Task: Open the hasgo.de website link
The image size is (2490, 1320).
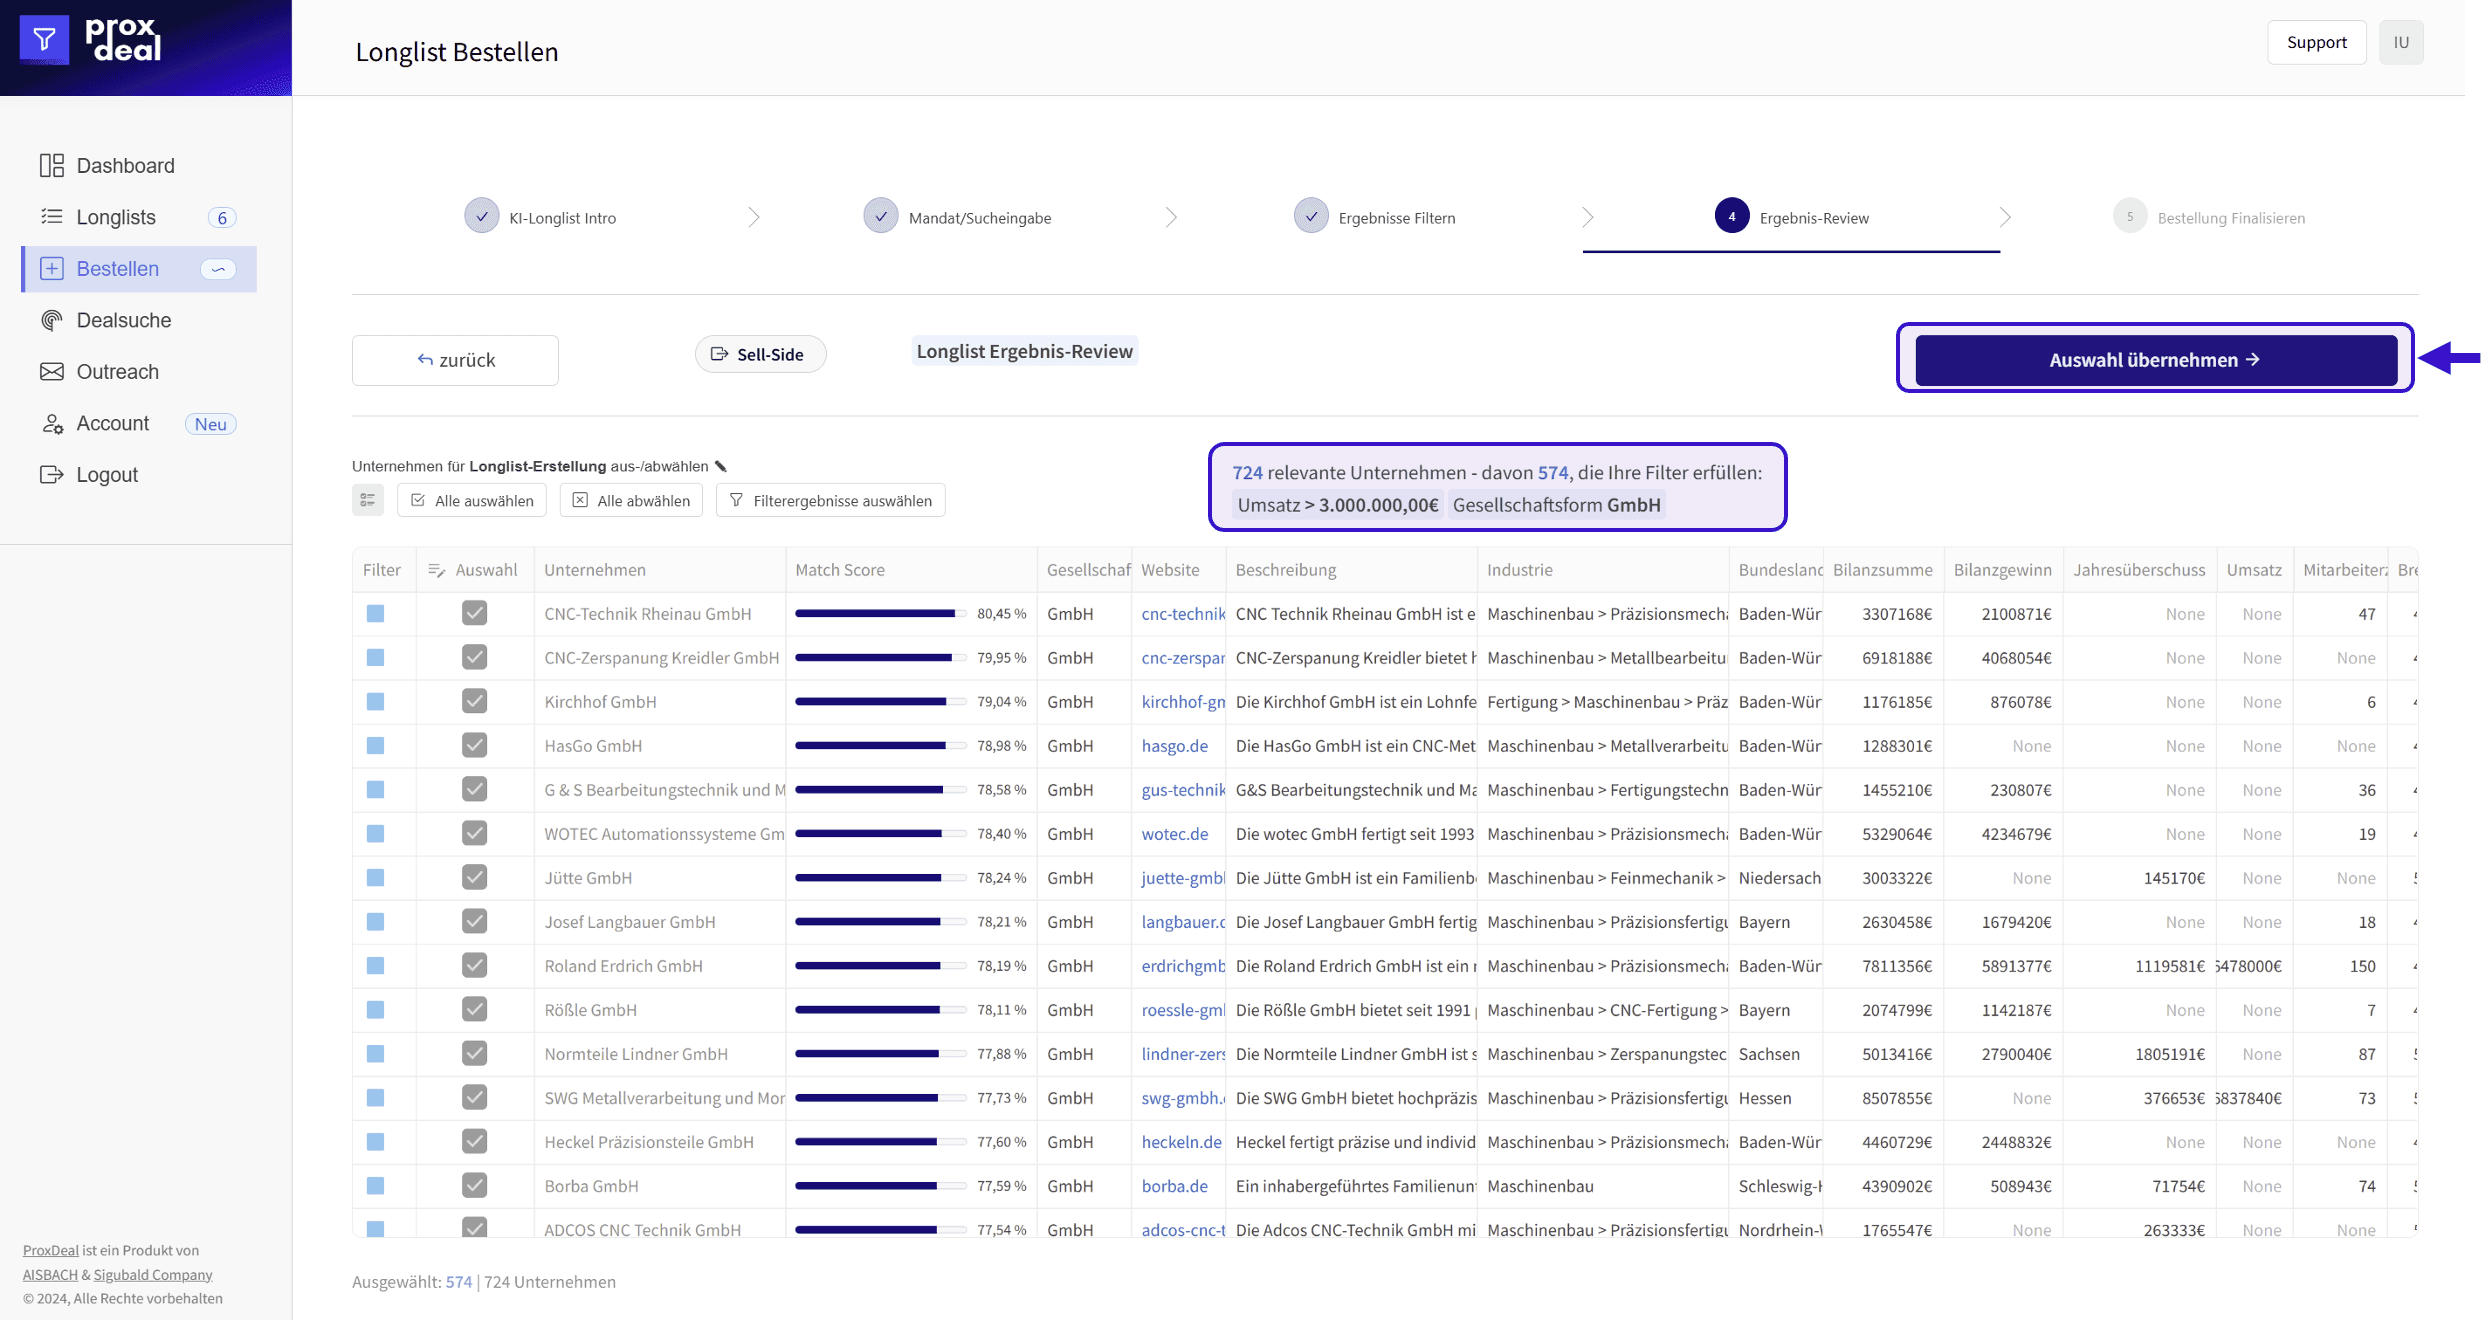Action: pyautogui.click(x=1175, y=745)
